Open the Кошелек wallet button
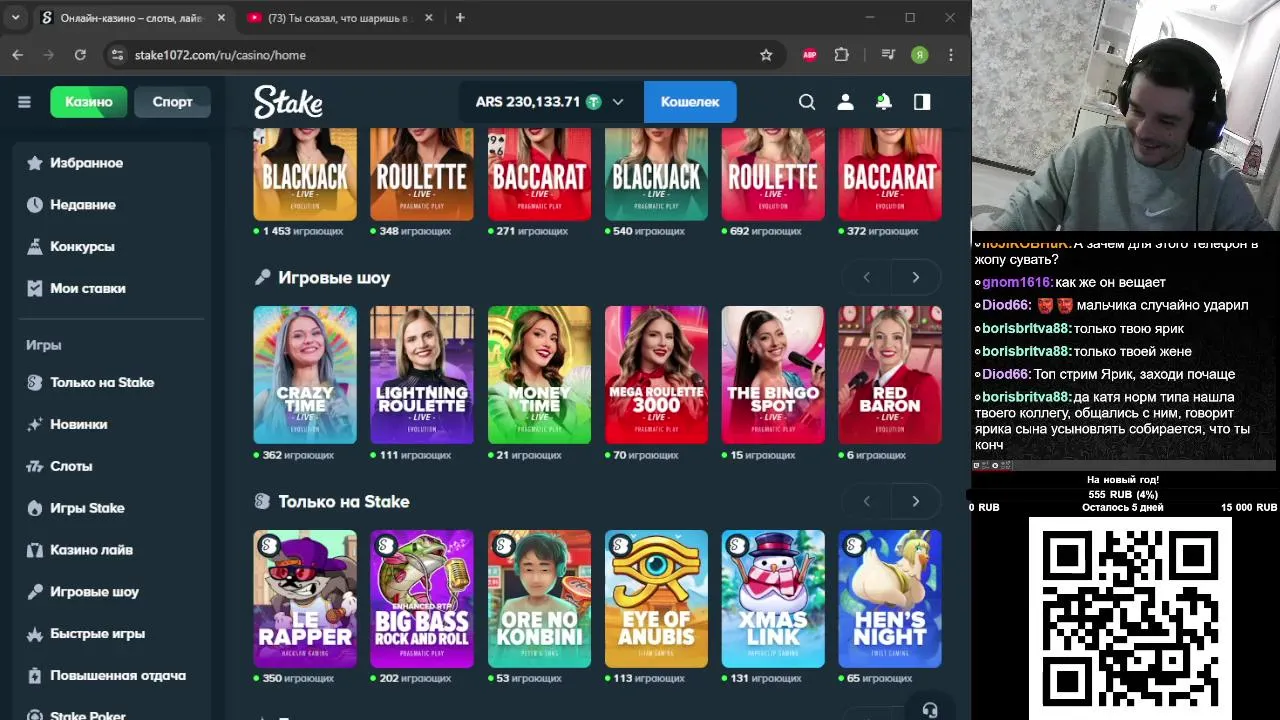Screen dimensions: 1280x720 (x=690, y=102)
